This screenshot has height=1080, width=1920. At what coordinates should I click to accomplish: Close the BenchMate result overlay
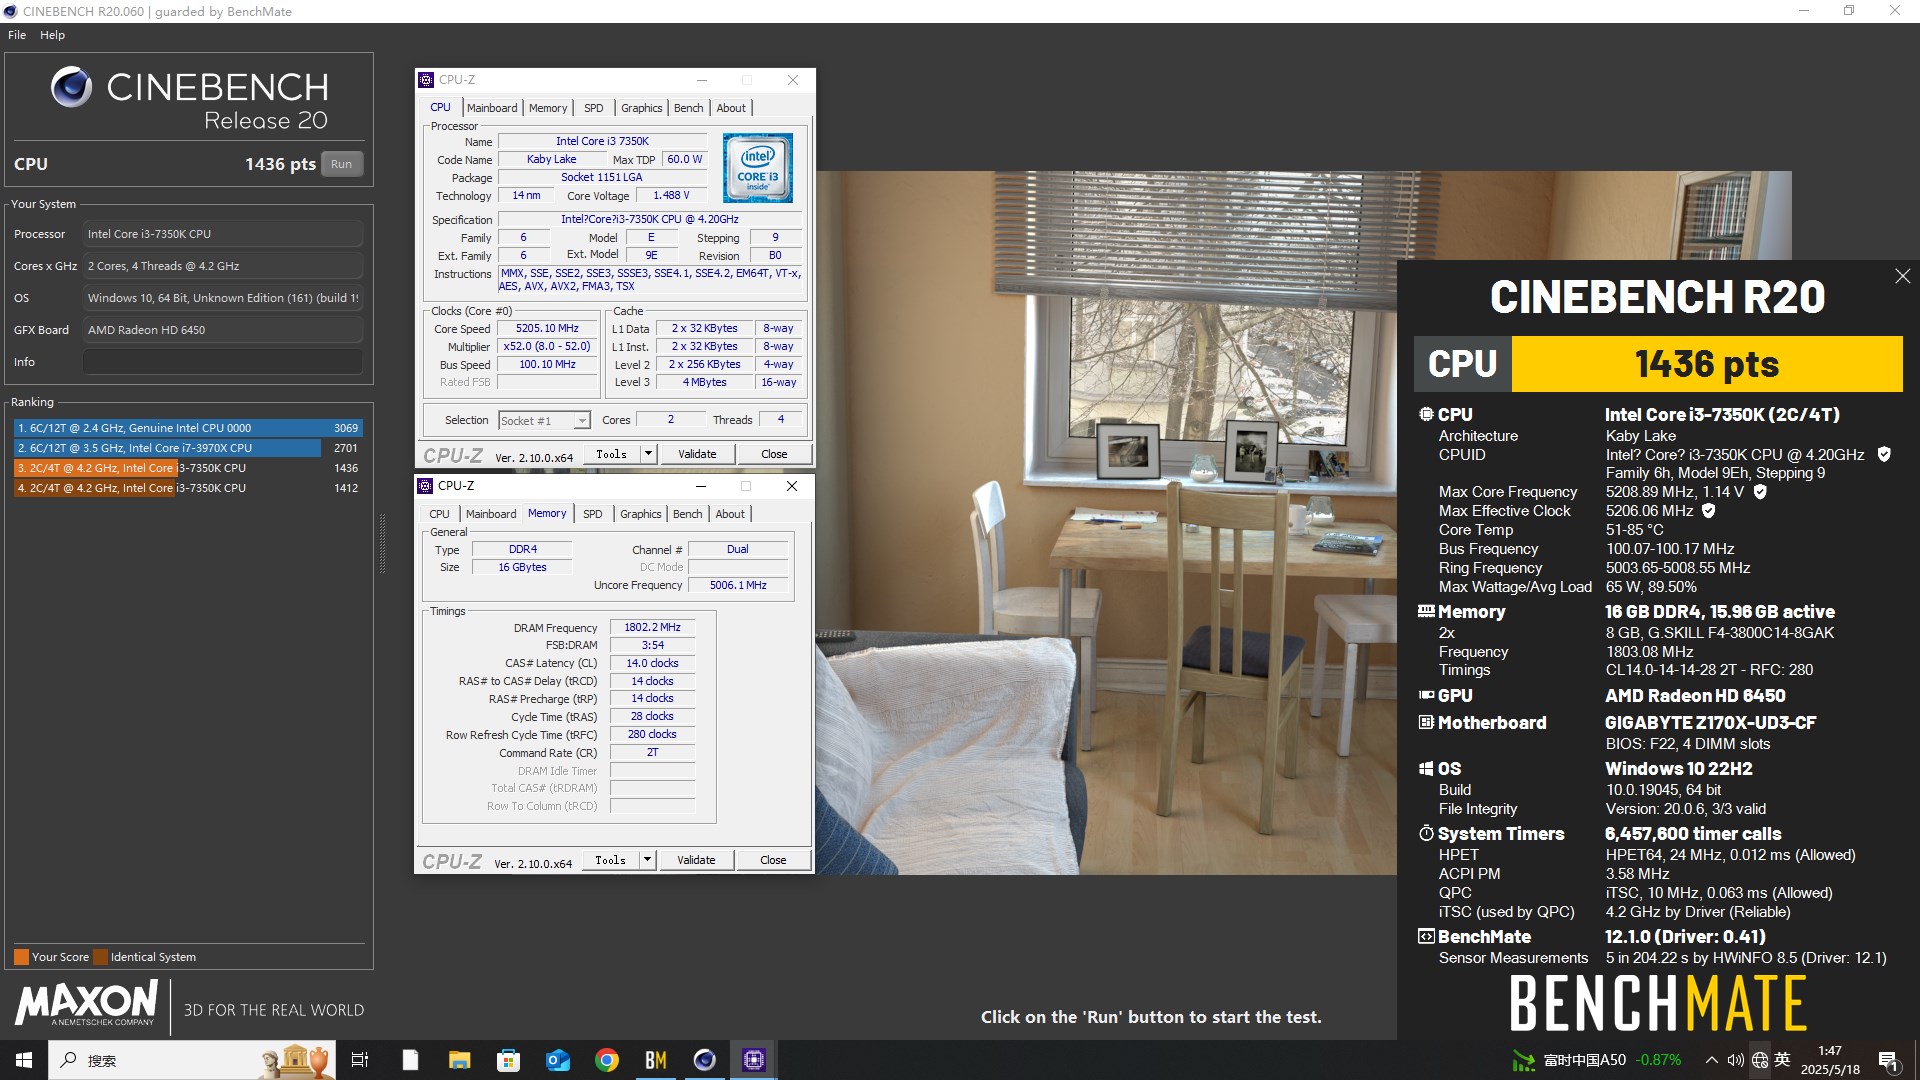click(x=1902, y=276)
